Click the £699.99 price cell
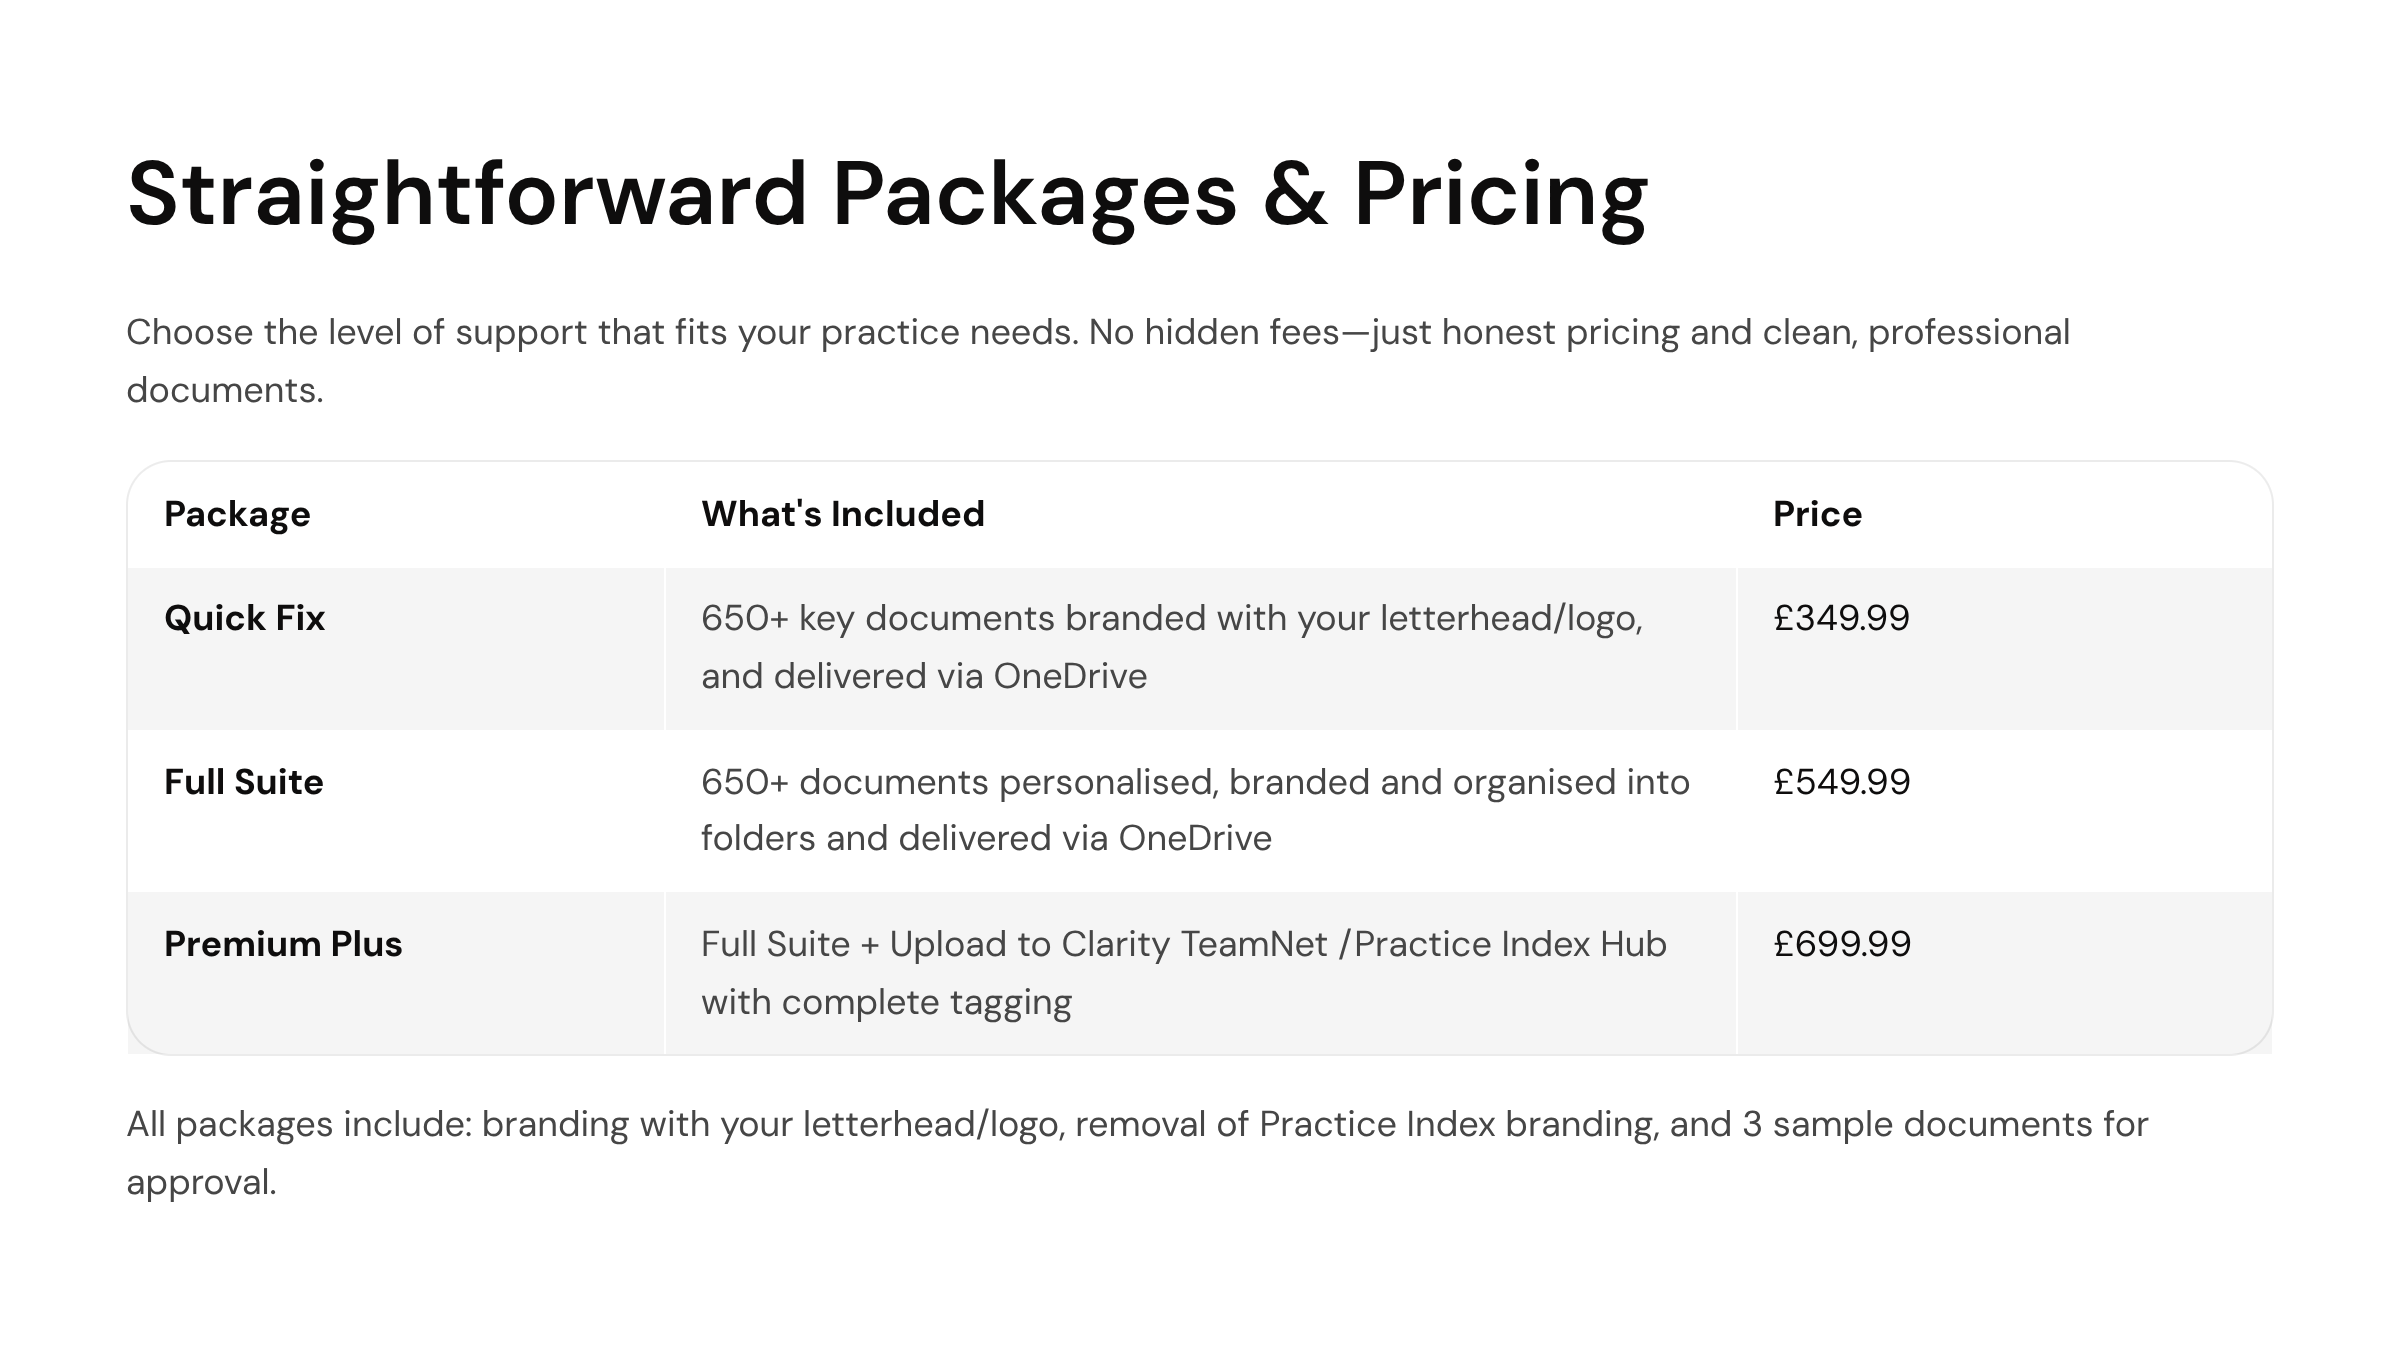The height and width of the screenshot is (1350, 2400). [x=1842, y=944]
